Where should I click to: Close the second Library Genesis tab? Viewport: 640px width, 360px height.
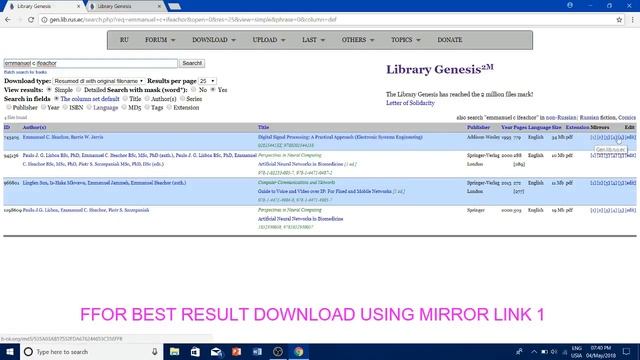click(x=159, y=6)
